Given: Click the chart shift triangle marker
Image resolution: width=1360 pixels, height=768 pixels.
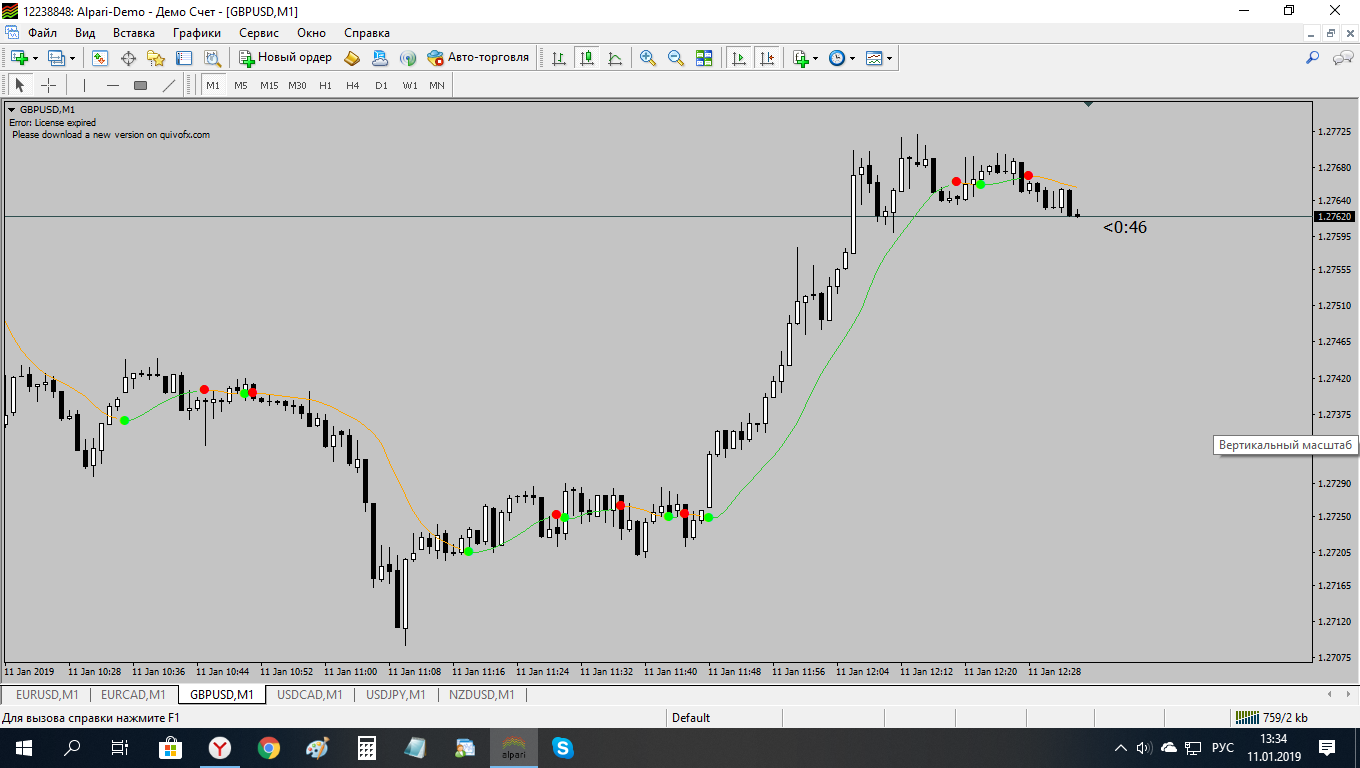Looking at the screenshot, I should coord(1088,103).
